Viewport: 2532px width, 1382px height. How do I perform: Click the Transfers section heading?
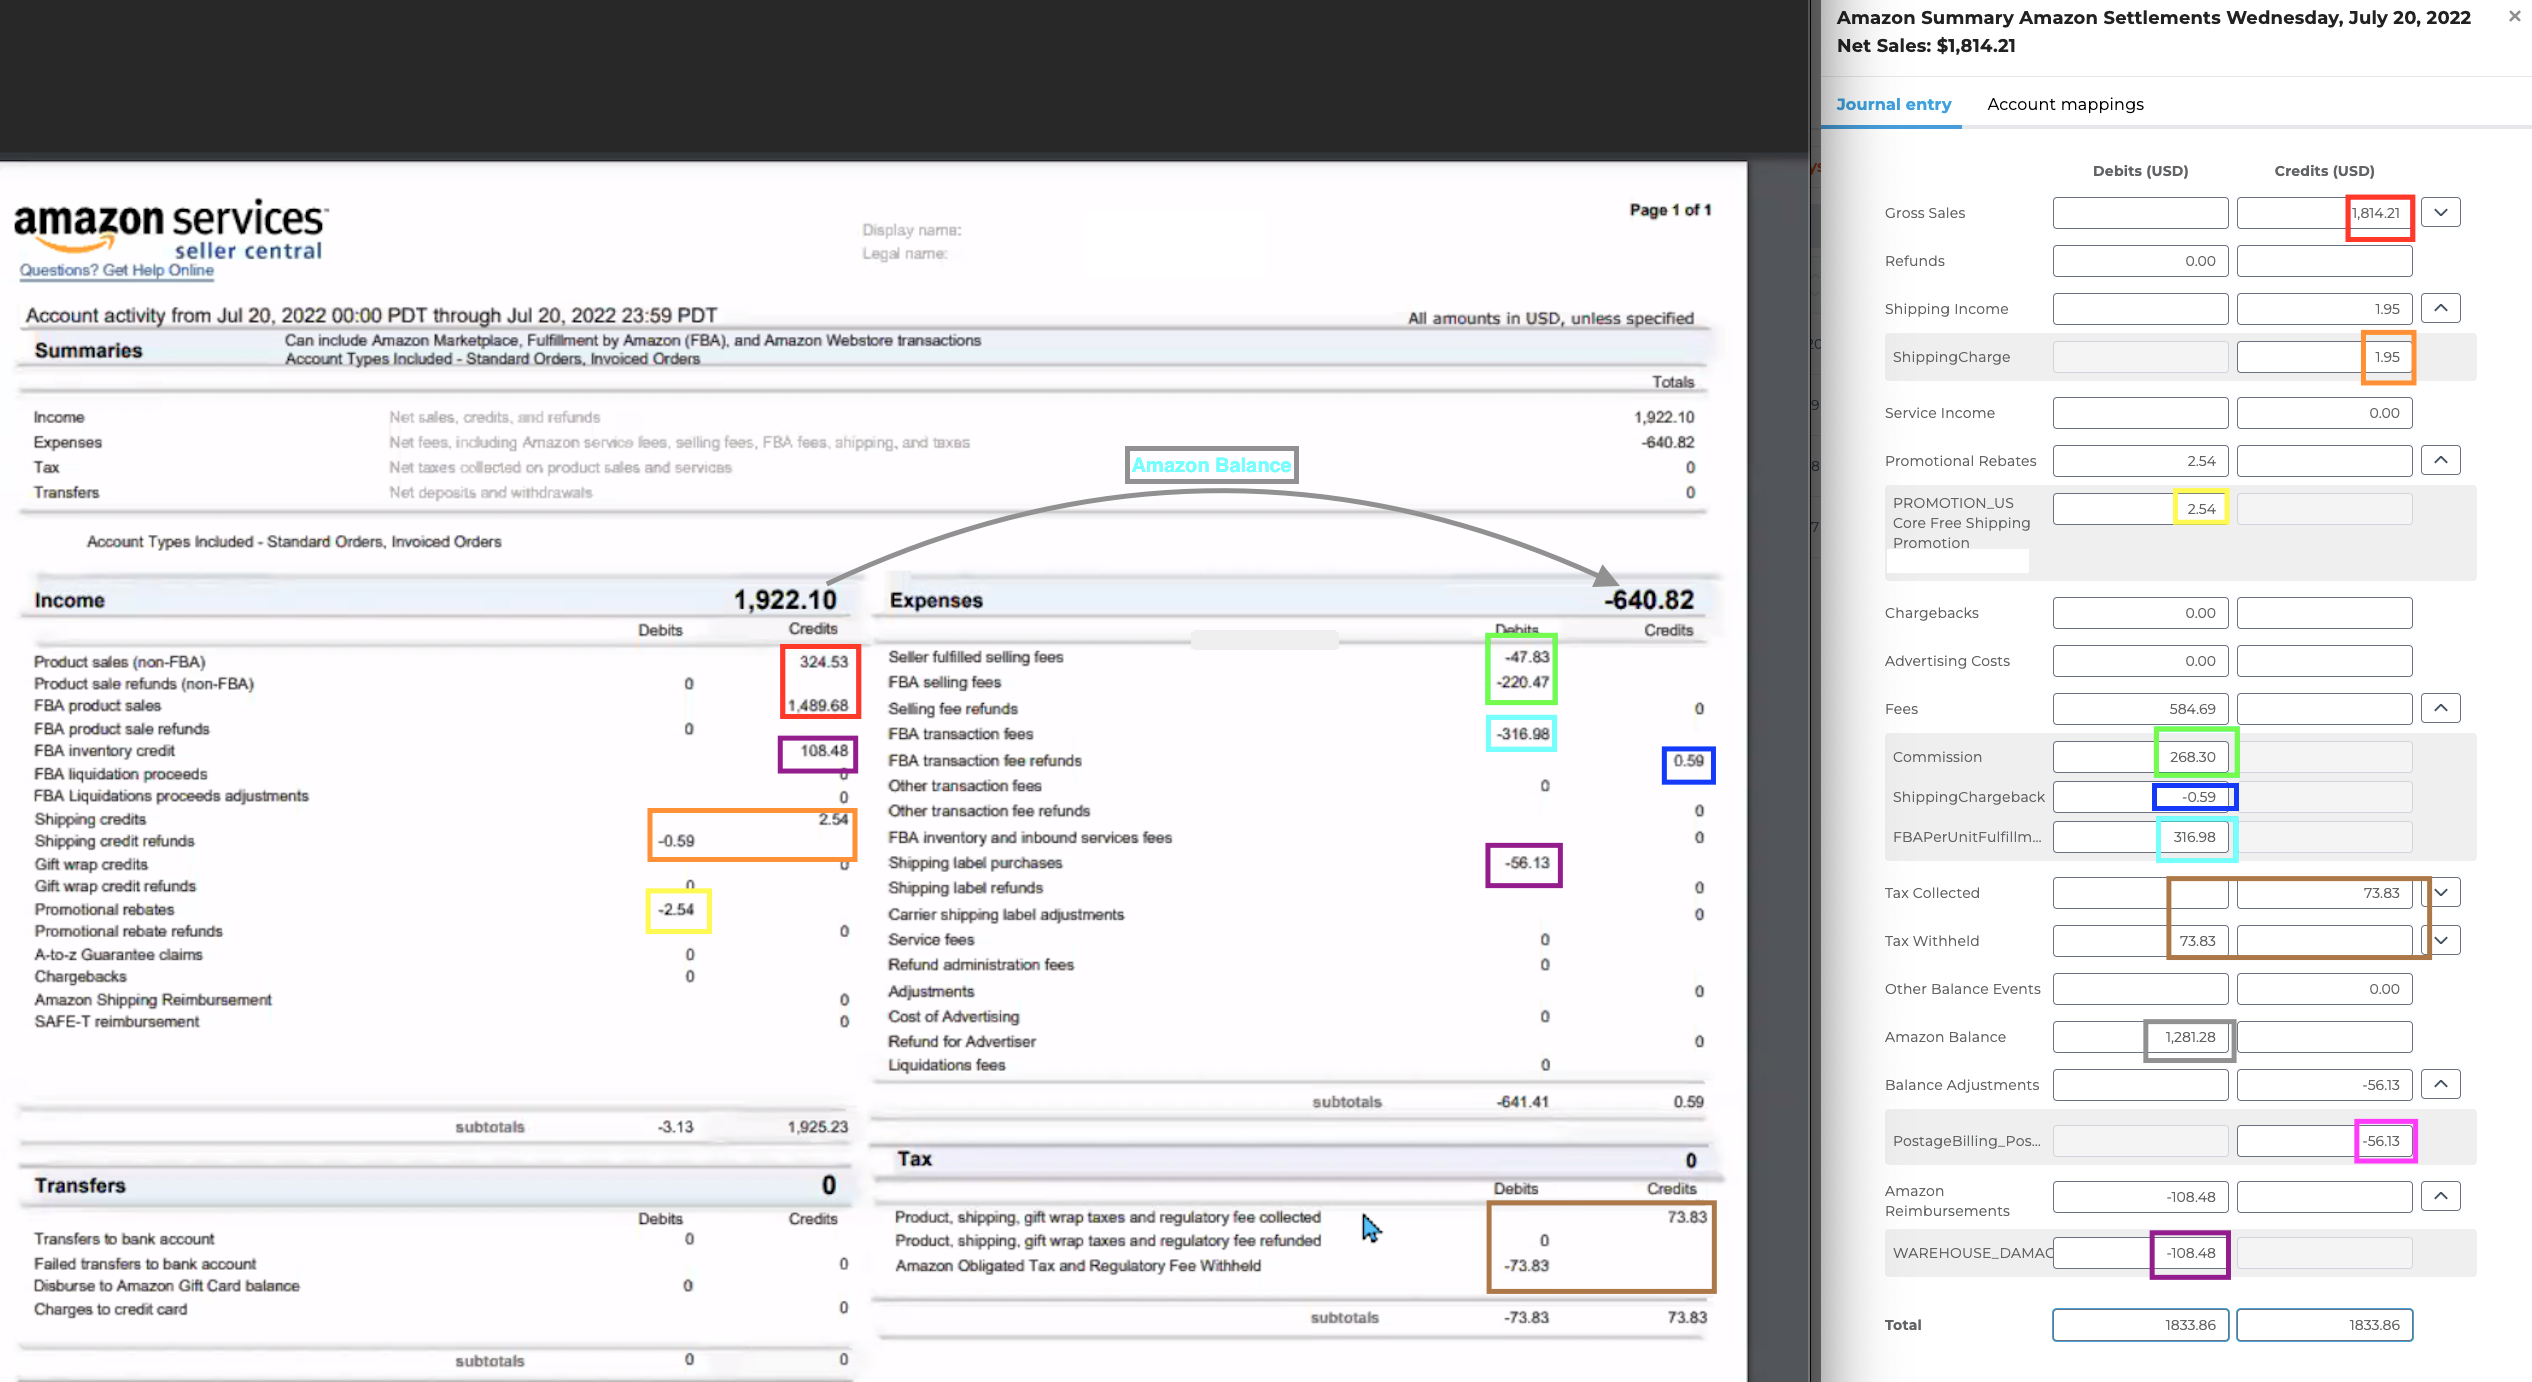click(x=80, y=1186)
